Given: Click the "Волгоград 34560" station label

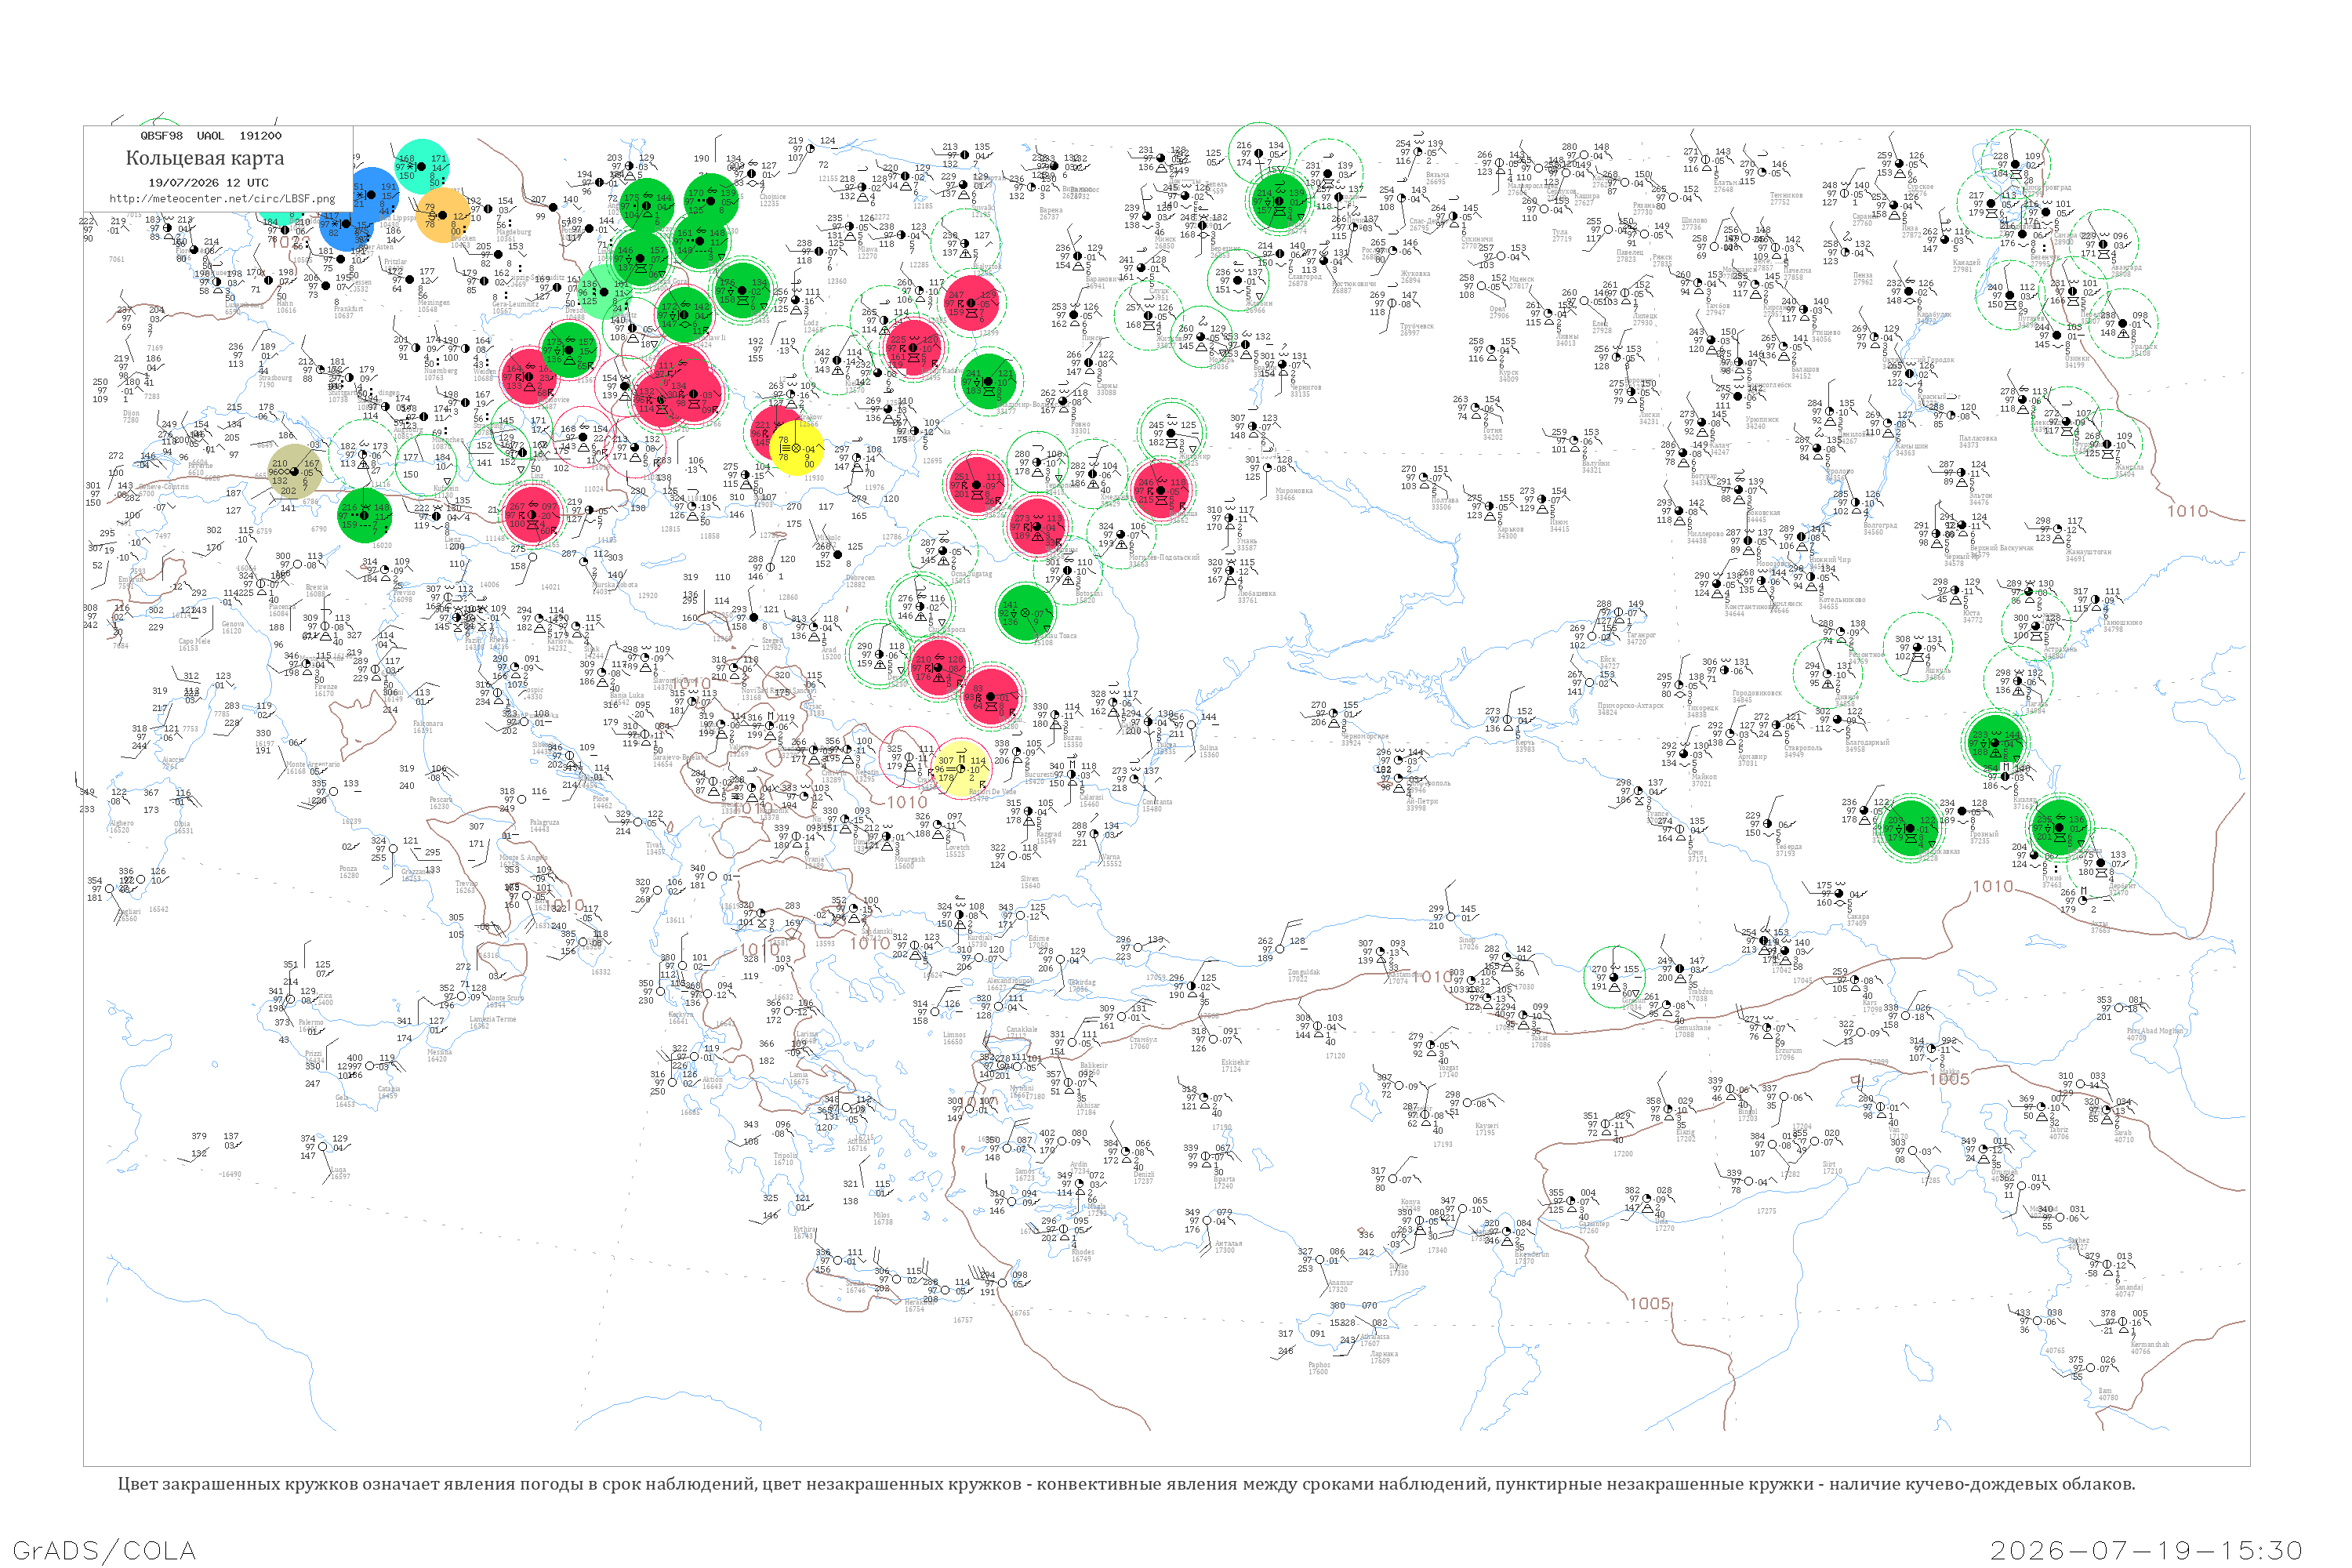Looking at the screenshot, I should click(x=1880, y=528).
